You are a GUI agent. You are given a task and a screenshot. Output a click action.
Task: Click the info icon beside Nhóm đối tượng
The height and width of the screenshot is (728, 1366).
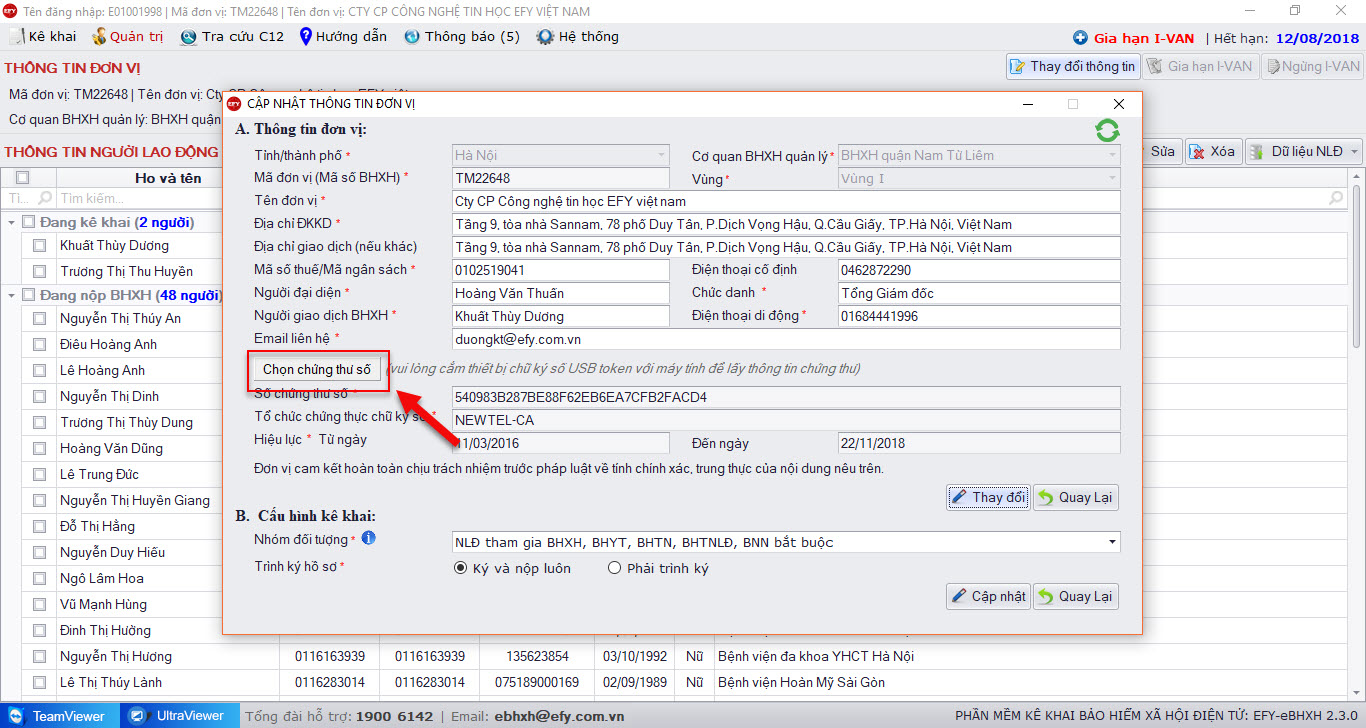coord(369,539)
